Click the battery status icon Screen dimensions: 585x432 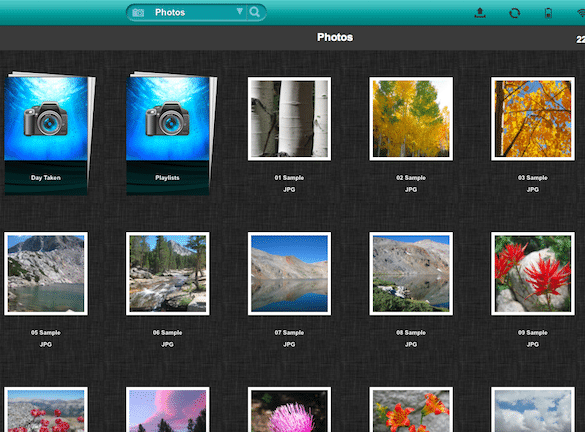click(548, 13)
